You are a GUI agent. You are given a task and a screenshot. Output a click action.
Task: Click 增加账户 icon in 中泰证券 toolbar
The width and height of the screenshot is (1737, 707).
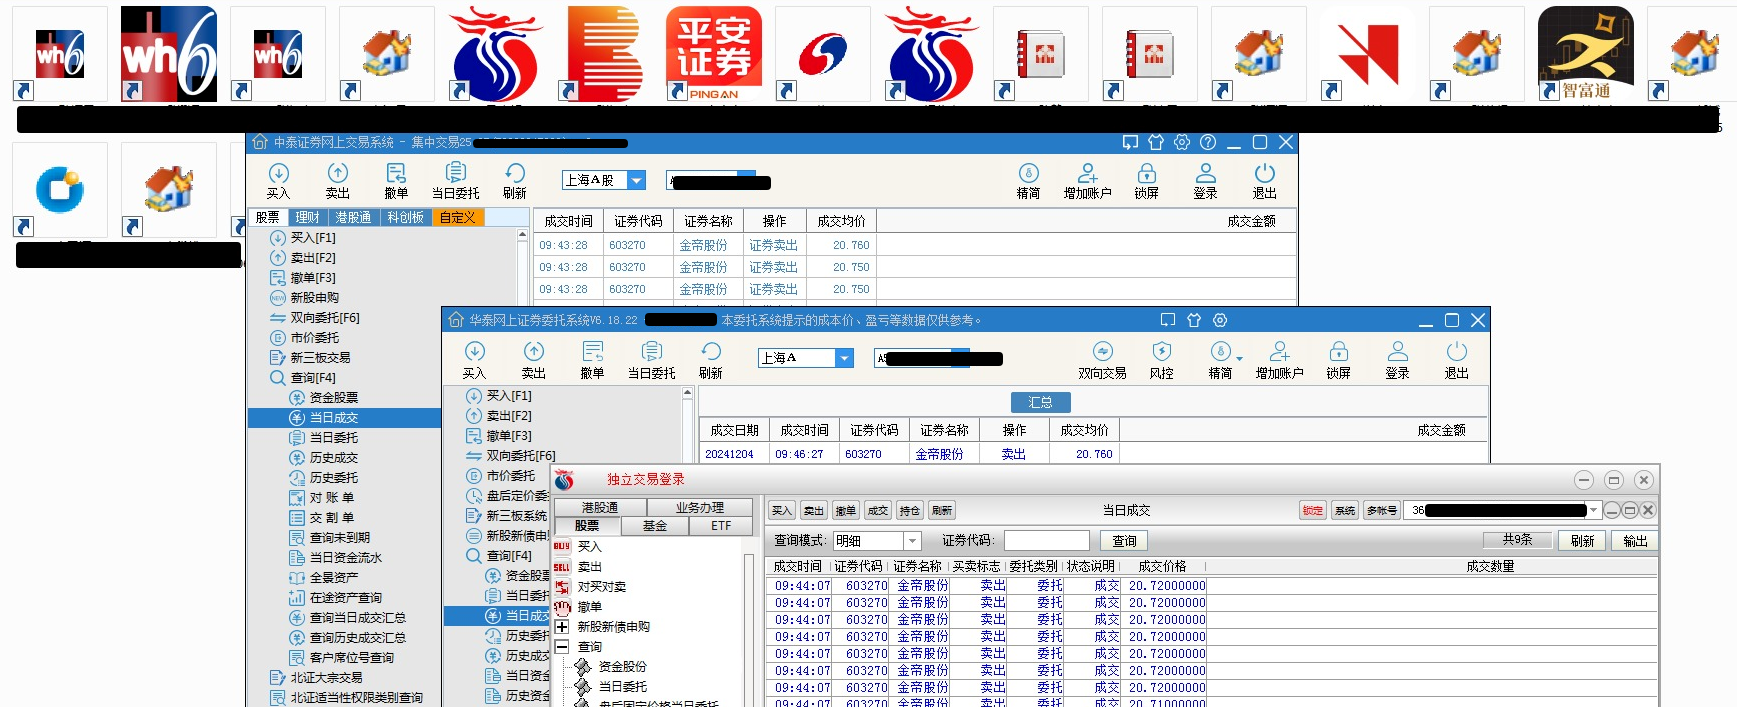point(1088,181)
